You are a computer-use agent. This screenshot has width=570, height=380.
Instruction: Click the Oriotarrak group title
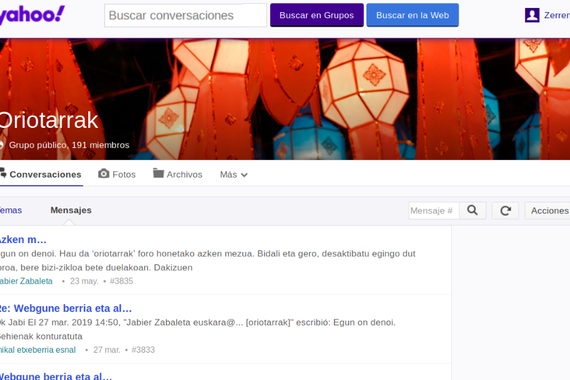click(49, 120)
